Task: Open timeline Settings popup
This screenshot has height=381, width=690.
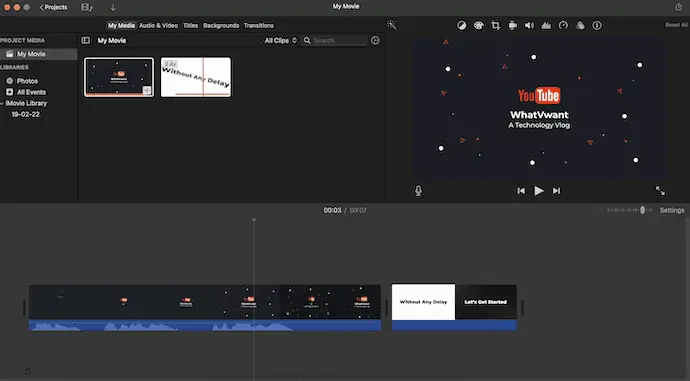Action: 672,210
